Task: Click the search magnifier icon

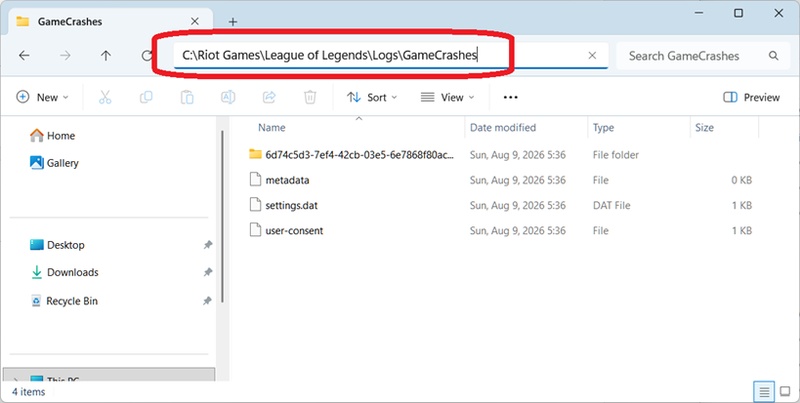Action: click(773, 56)
